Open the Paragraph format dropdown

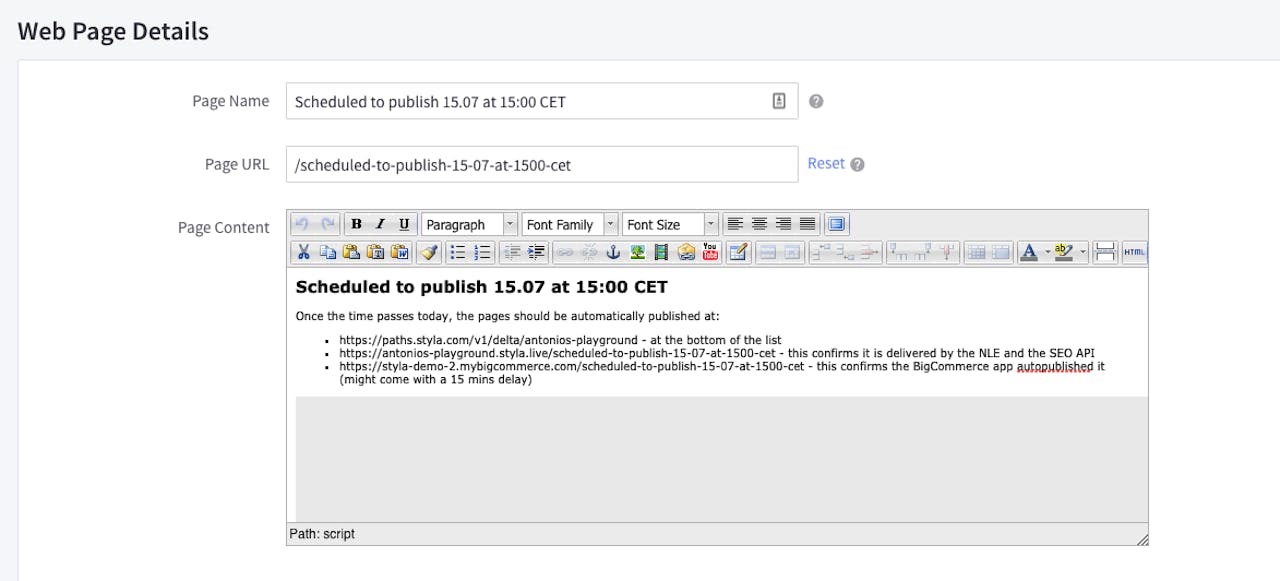coord(469,224)
